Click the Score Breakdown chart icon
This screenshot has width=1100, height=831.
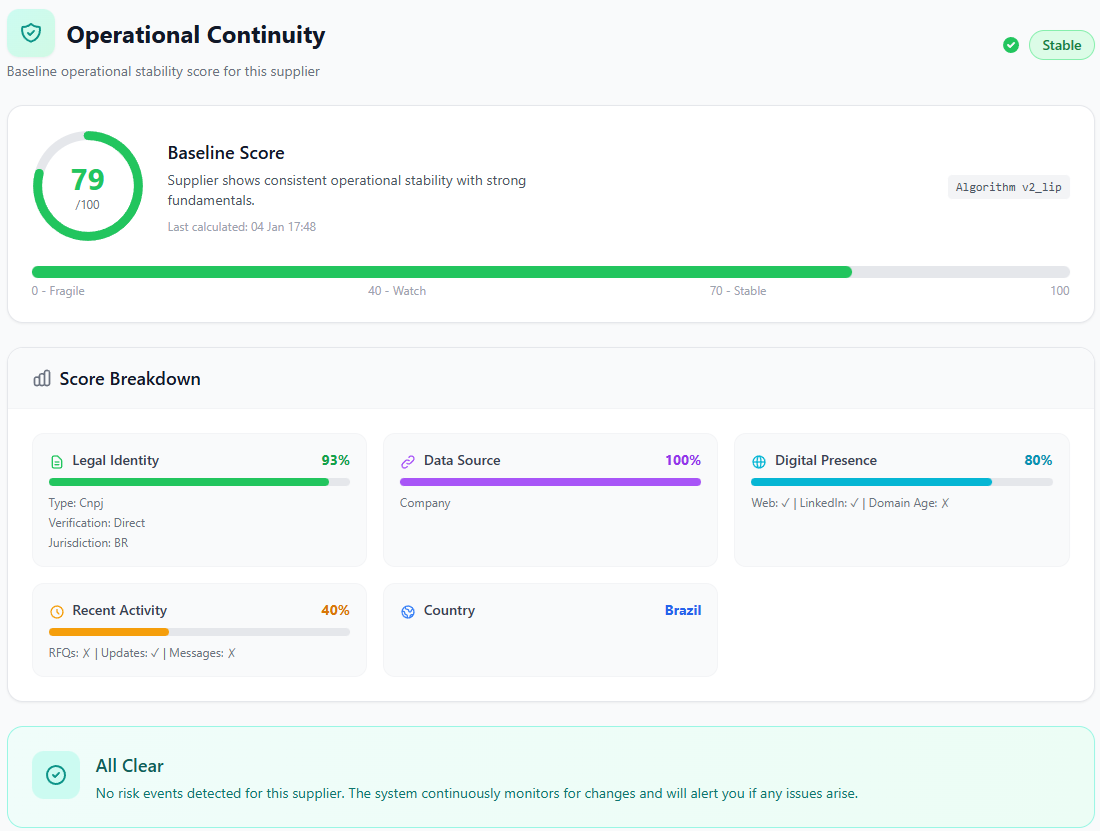[x=41, y=378]
